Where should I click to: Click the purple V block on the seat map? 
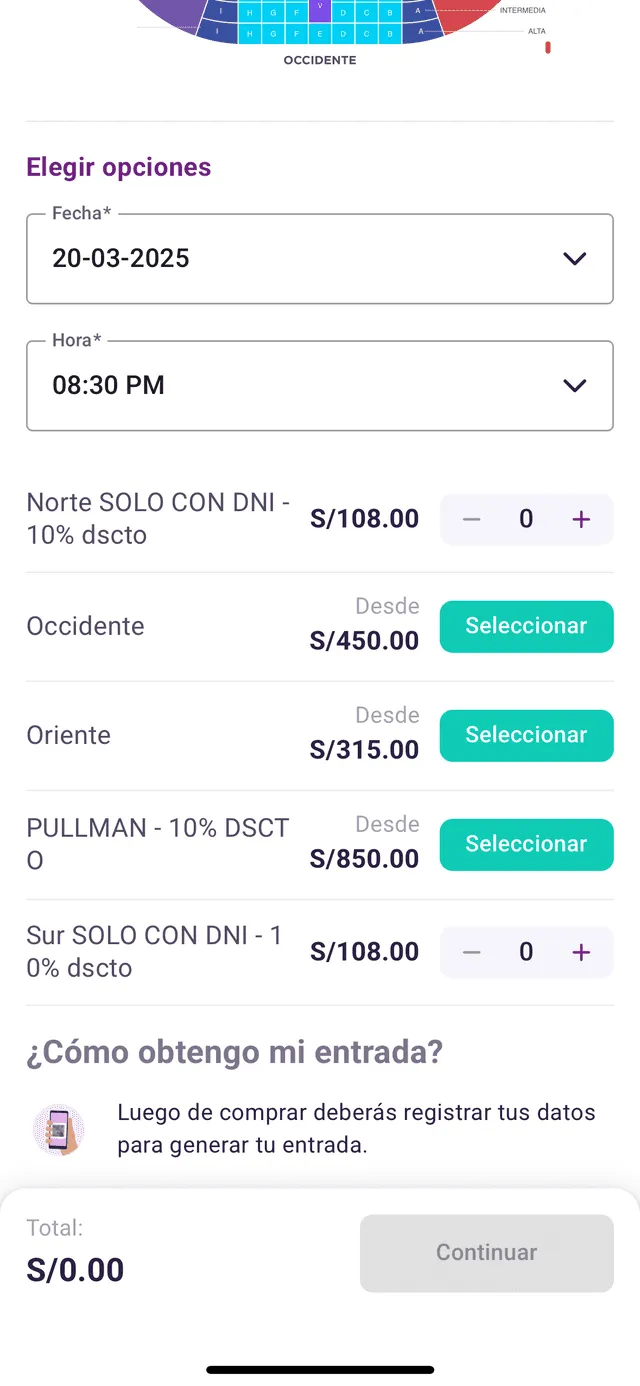[x=321, y=11]
